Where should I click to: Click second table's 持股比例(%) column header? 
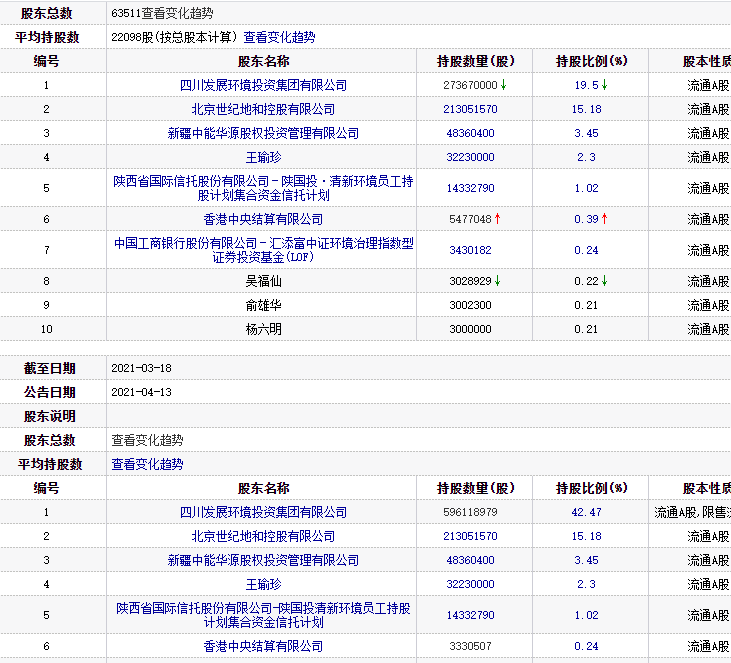(x=592, y=488)
